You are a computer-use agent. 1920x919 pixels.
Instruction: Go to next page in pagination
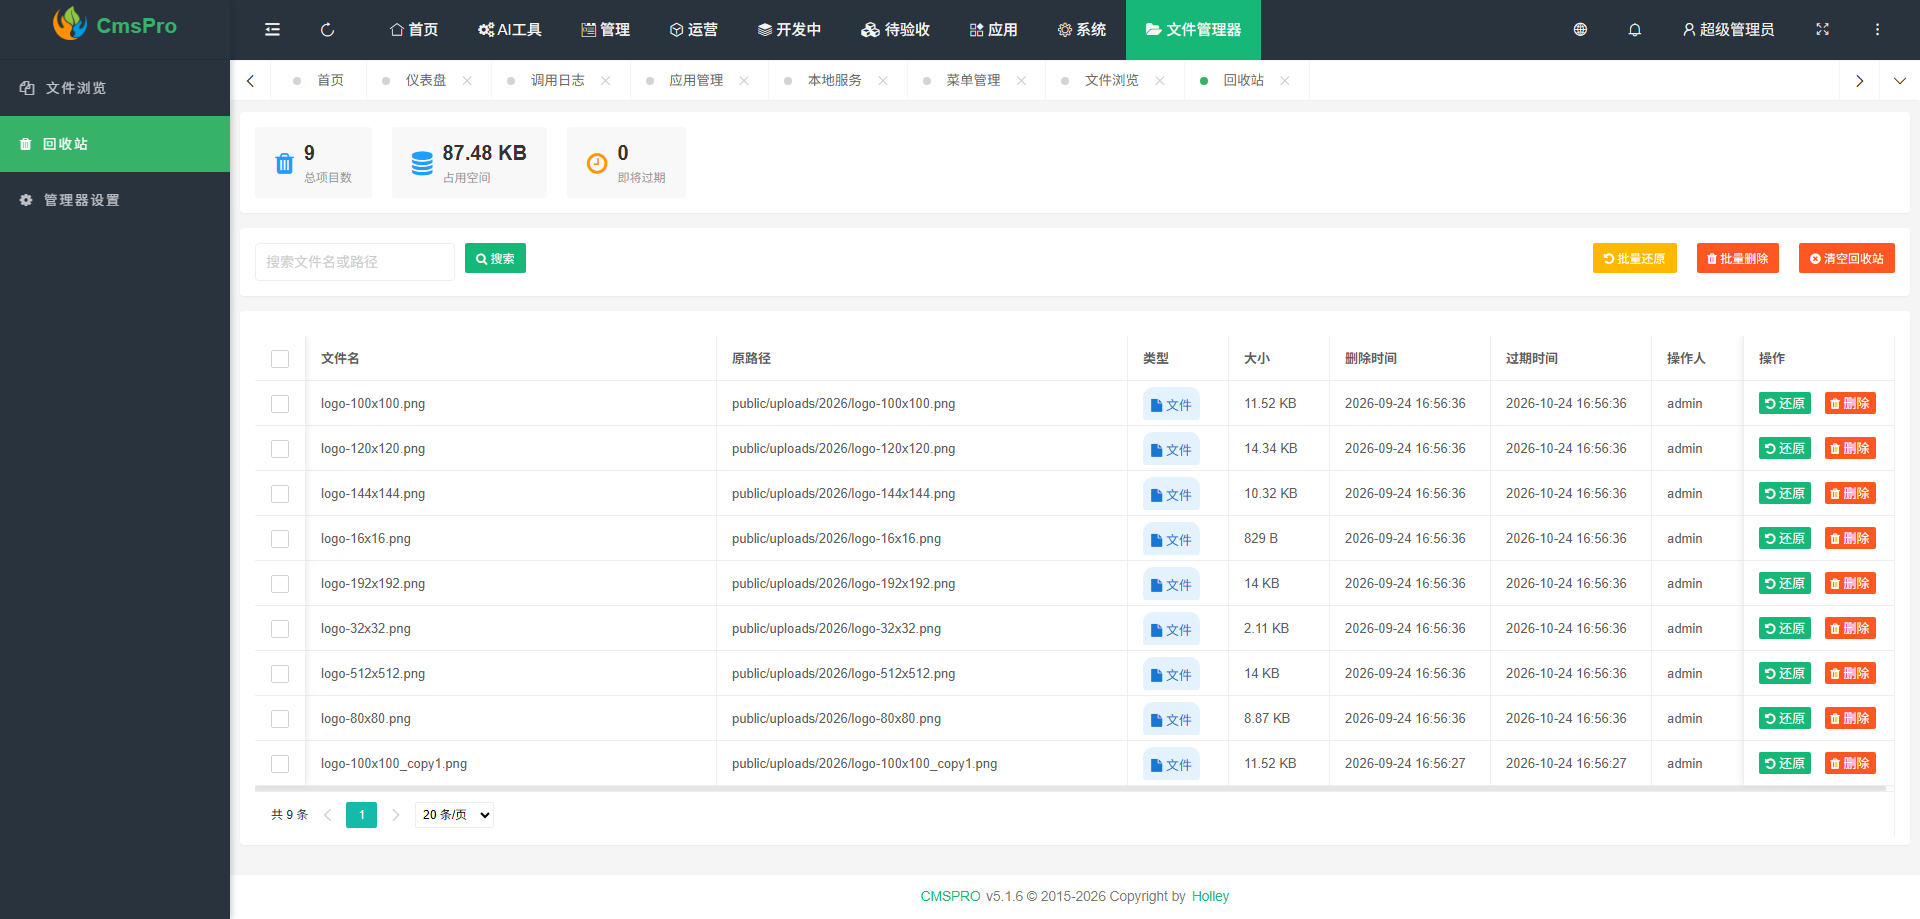(x=396, y=815)
